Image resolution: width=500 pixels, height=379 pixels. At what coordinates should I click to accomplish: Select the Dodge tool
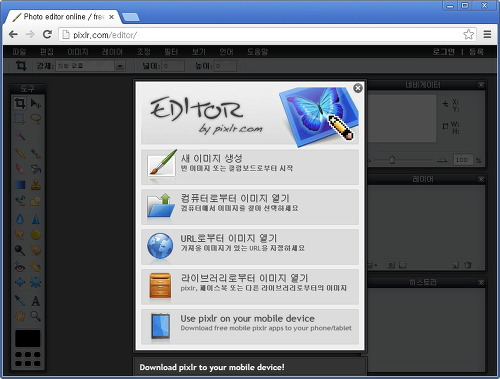coord(20,250)
